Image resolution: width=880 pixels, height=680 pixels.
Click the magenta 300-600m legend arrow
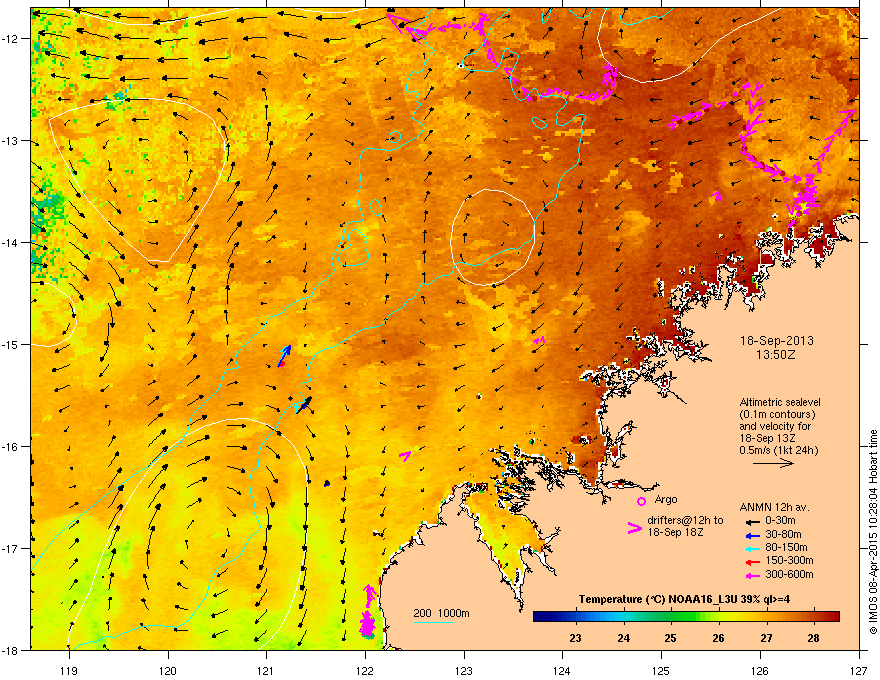pos(753,575)
